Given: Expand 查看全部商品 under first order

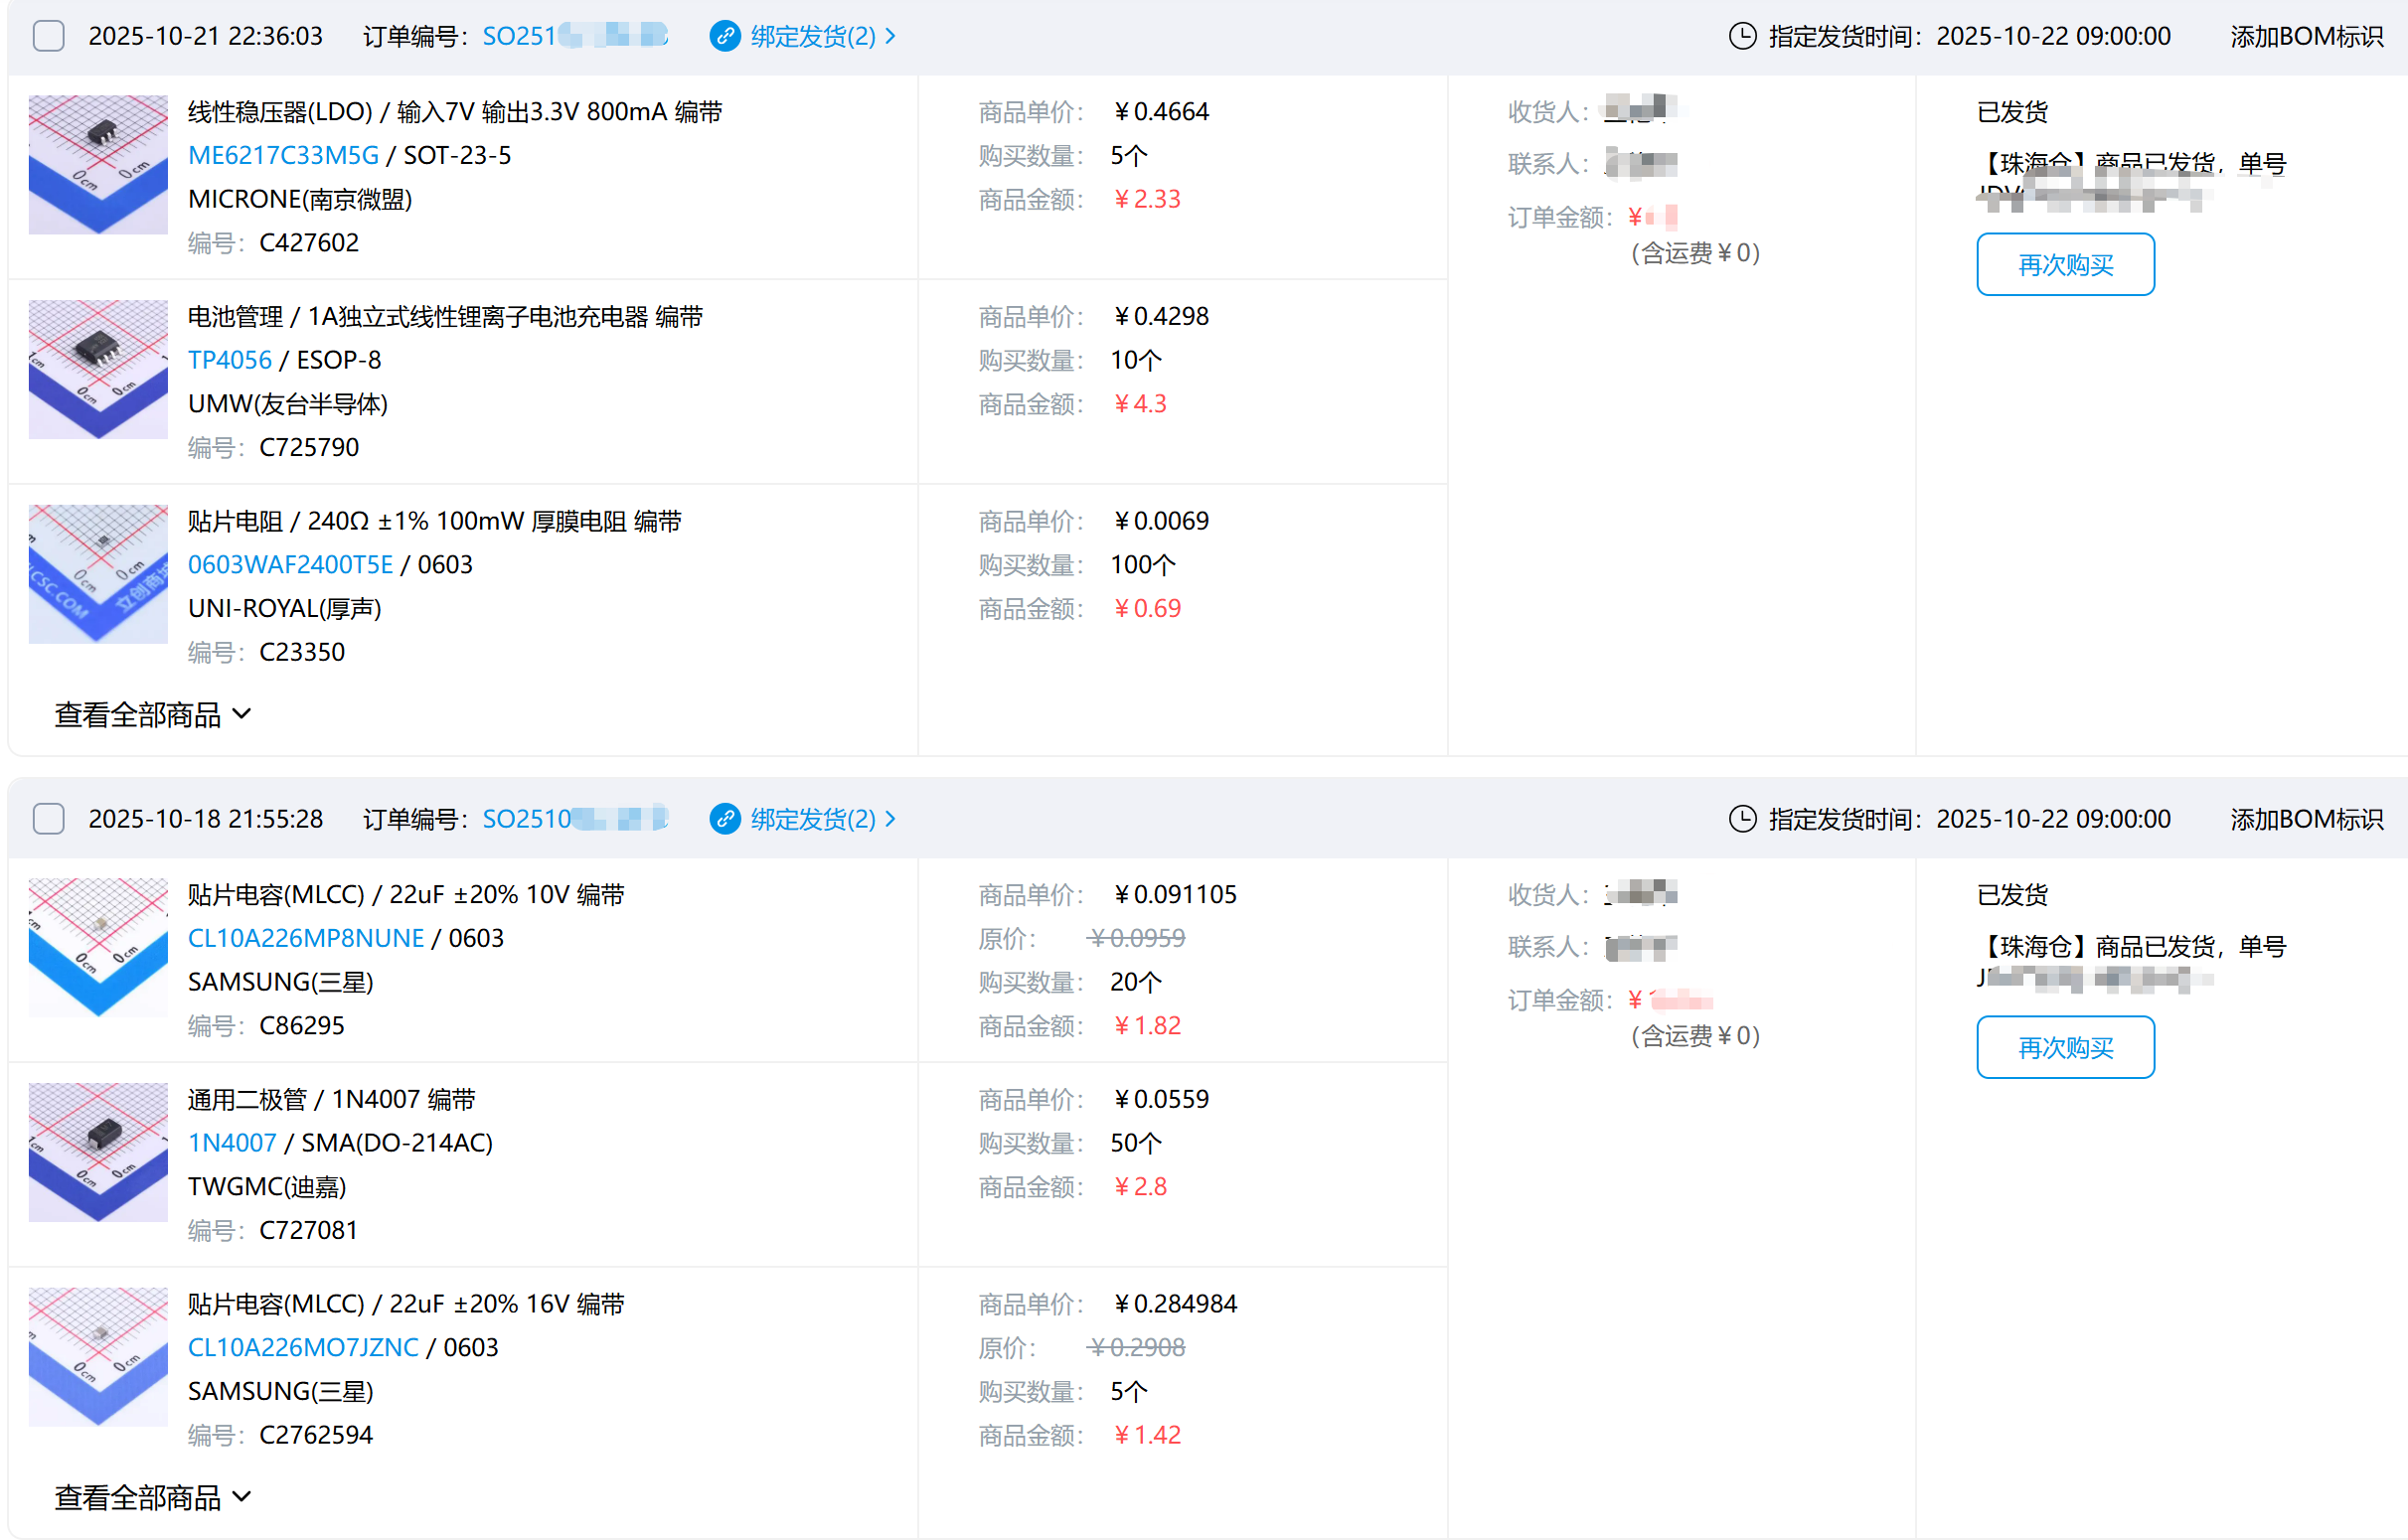Looking at the screenshot, I should click(x=152, y=715).
